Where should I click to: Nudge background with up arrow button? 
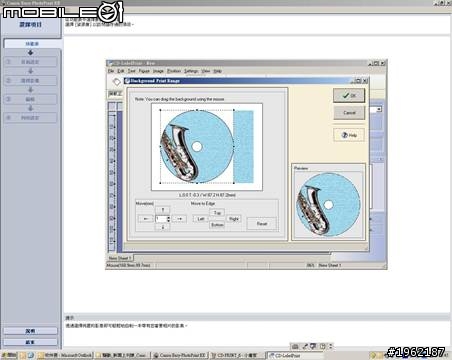[163, 210]
